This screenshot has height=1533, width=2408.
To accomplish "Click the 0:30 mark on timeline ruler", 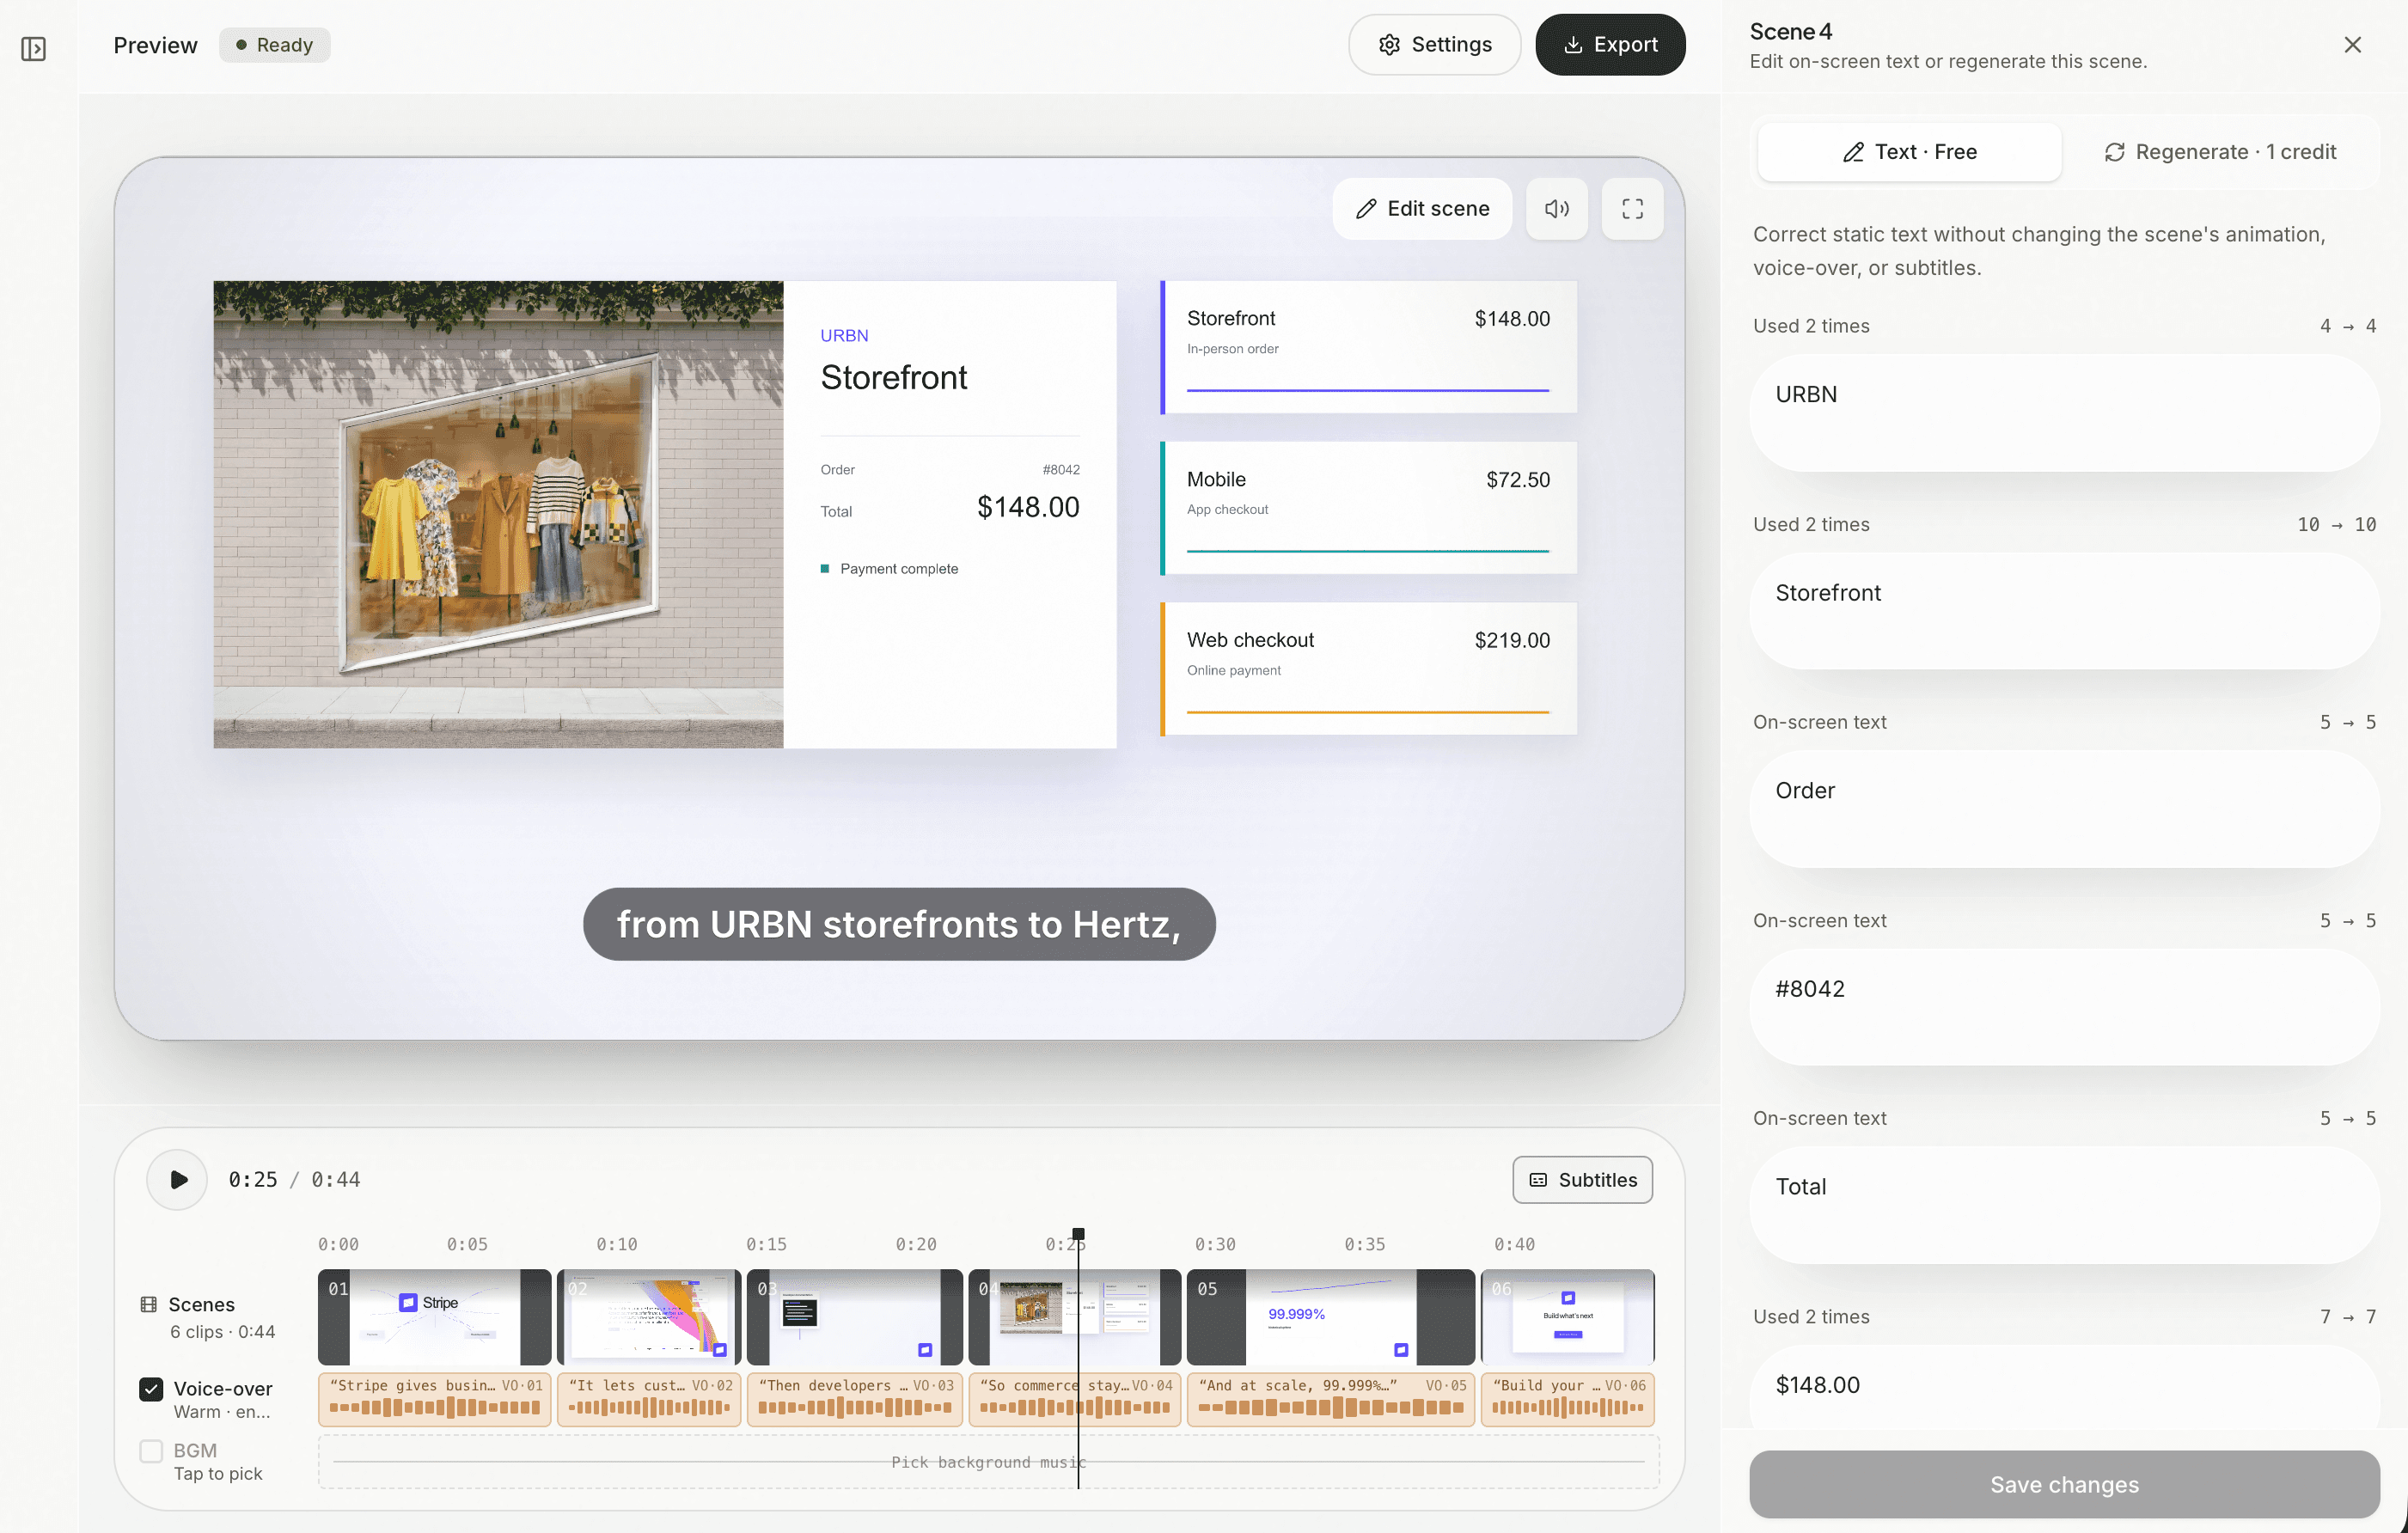I will (x=1215, y=1244).
